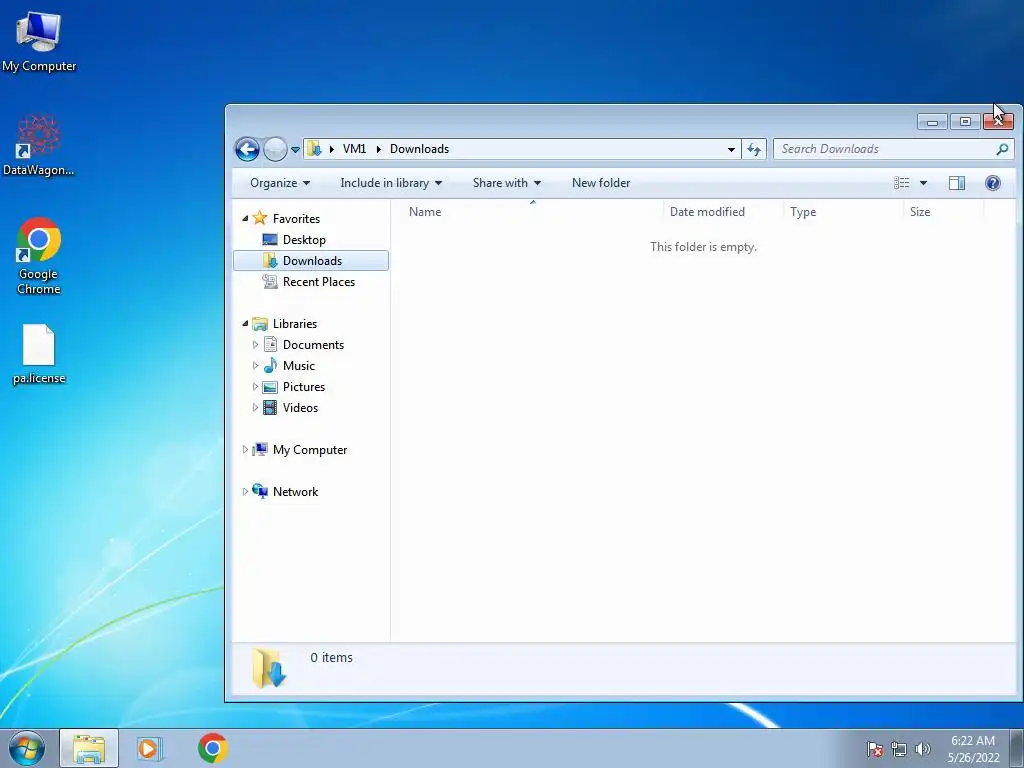Expand My Computer in the navigation pane
This screenshot has height=768, width=1024.
pyautogui.click(x=245, y=450)
